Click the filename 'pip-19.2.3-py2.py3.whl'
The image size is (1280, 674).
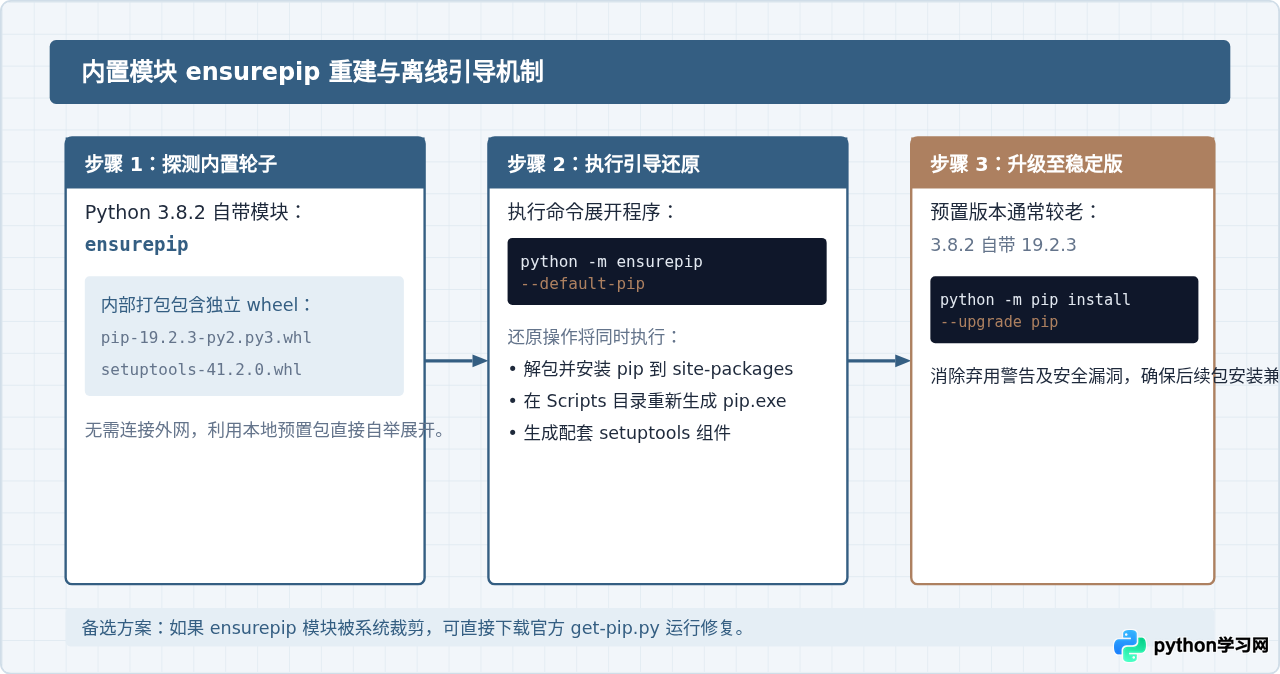206,338
